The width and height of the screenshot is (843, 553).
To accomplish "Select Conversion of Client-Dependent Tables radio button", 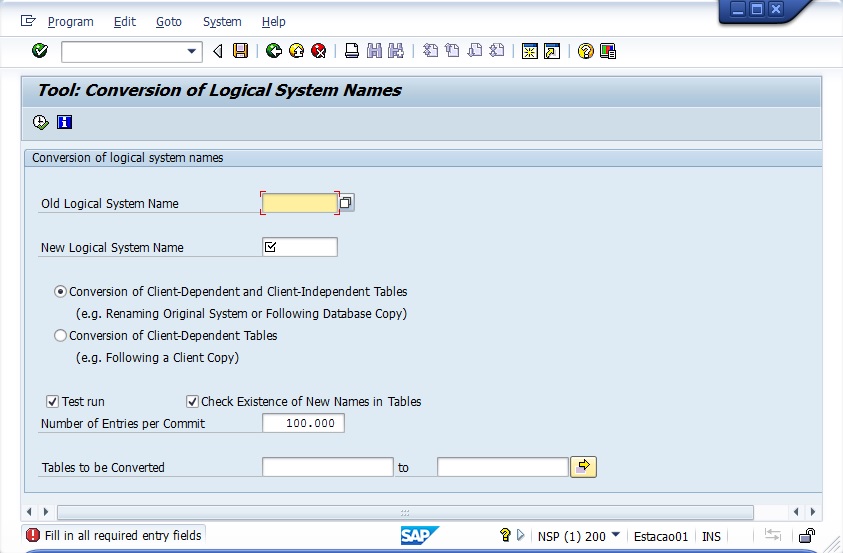I will (x=61, y=336).
